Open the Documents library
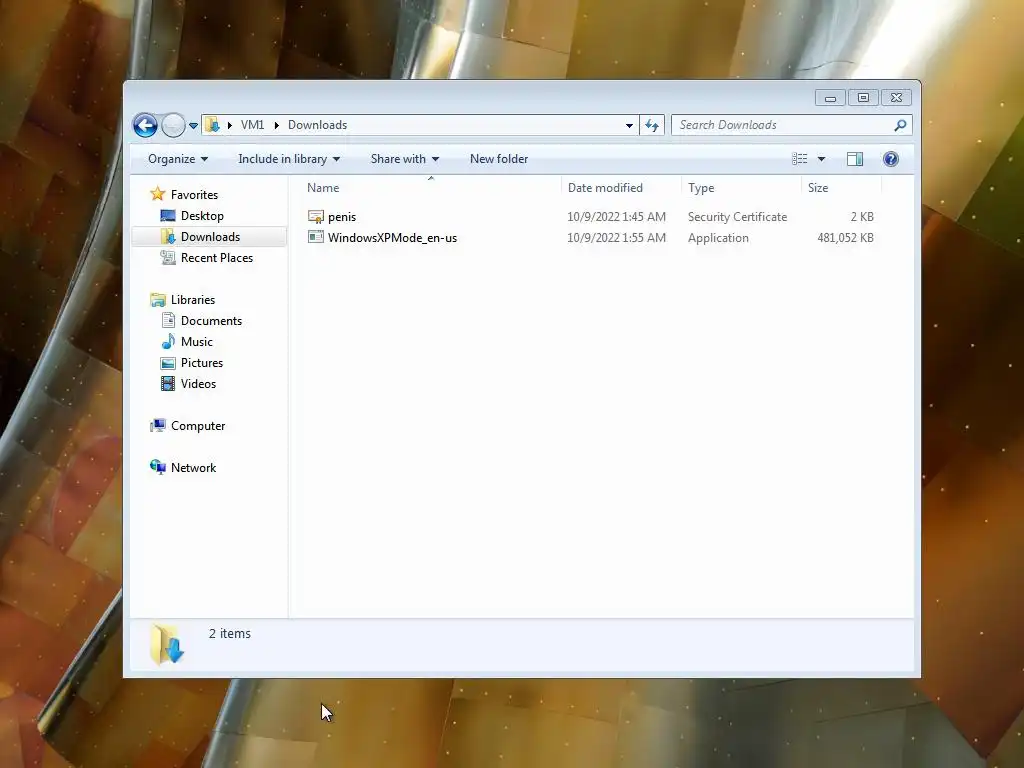Screen dimensions: 1024x768 [x=211, y=321]
